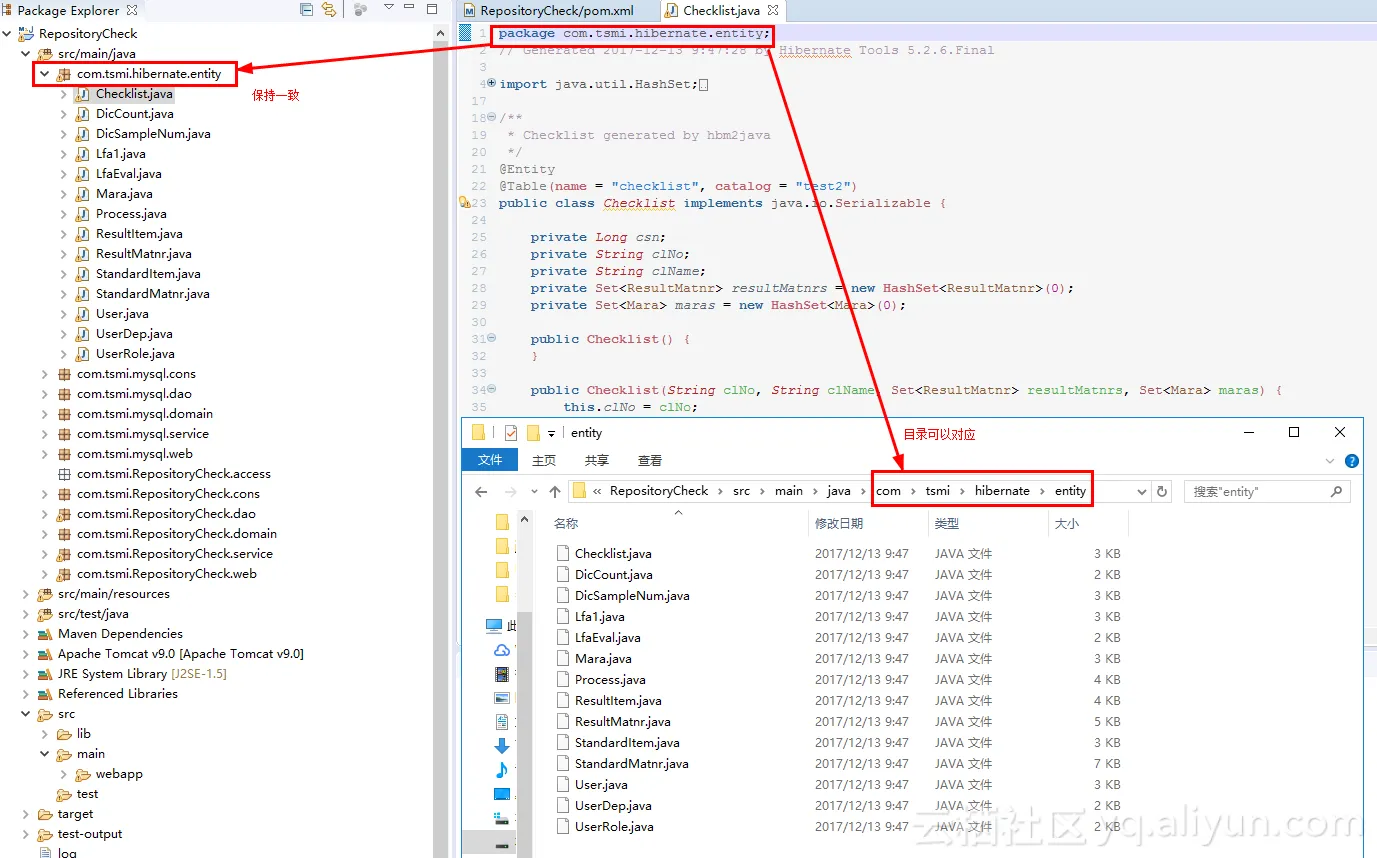Select StandardMatnr.java in Package Explorer

152,294
